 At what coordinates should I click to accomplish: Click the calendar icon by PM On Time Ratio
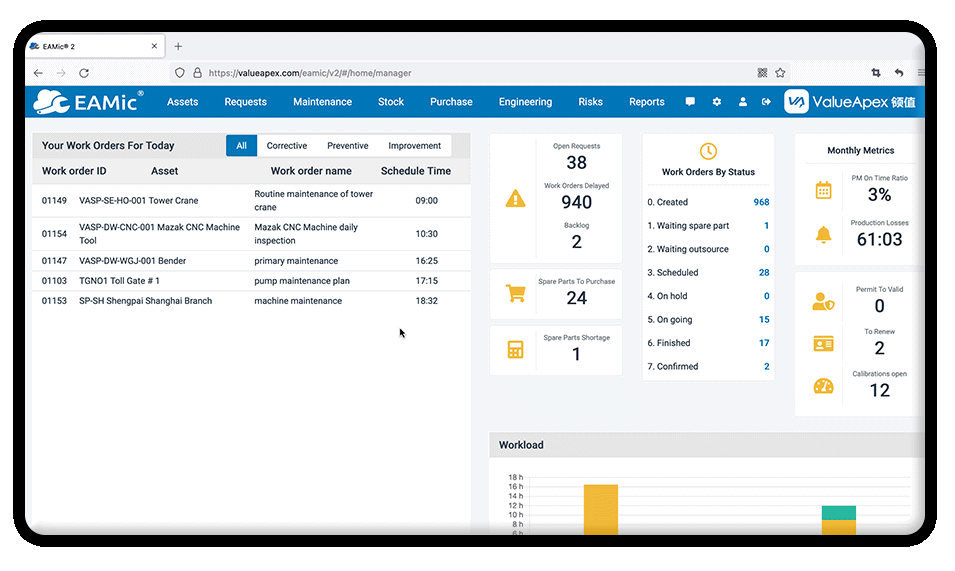823,190
